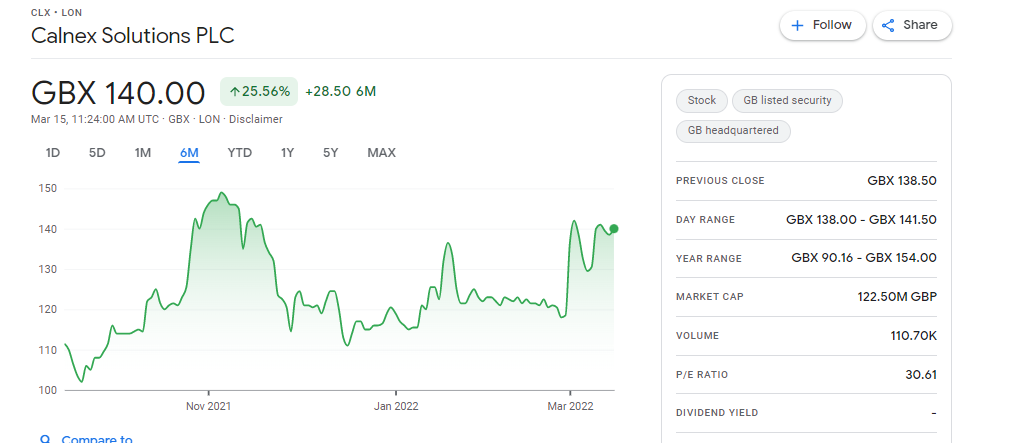The image size is (1018, 443).
Task: Click the Nov 2021 axis label
Action: (x=208, y=407)
